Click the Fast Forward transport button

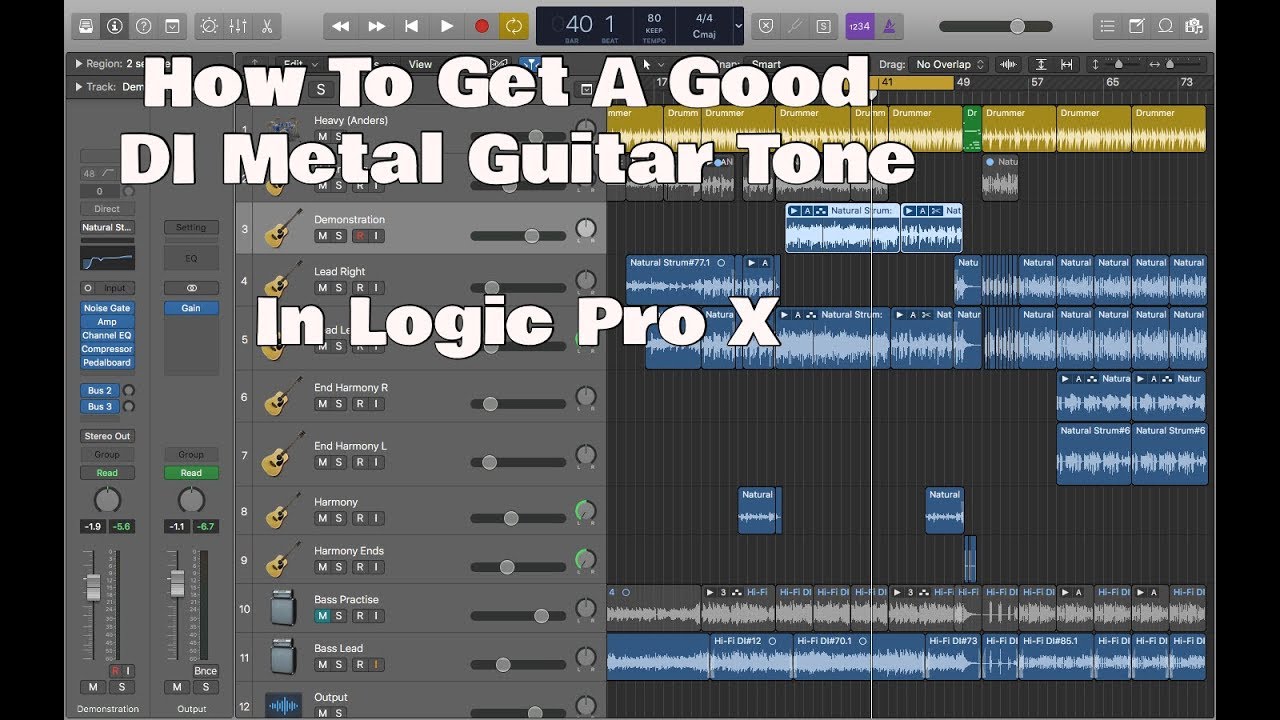[376, 26]
